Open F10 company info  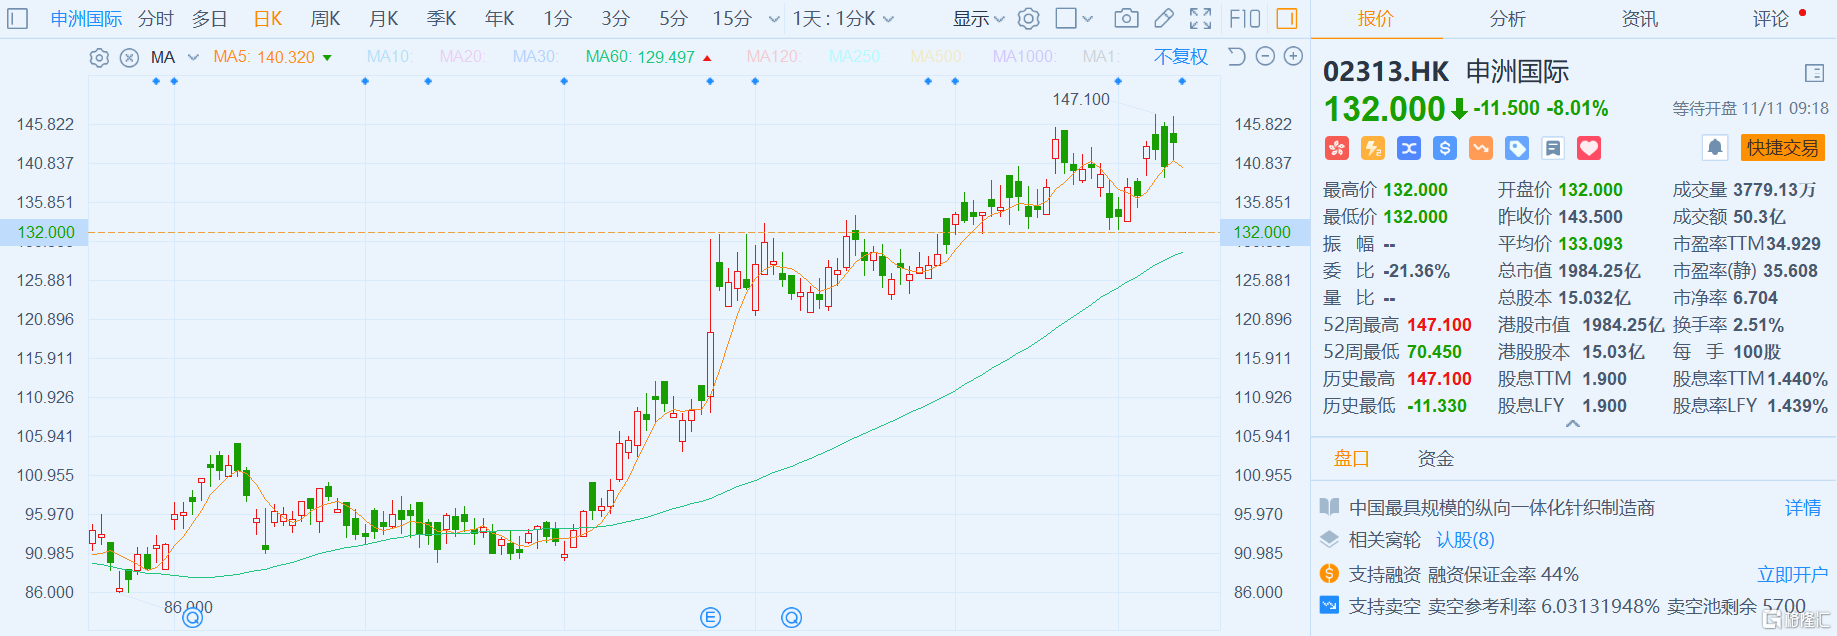(1245, 18)
